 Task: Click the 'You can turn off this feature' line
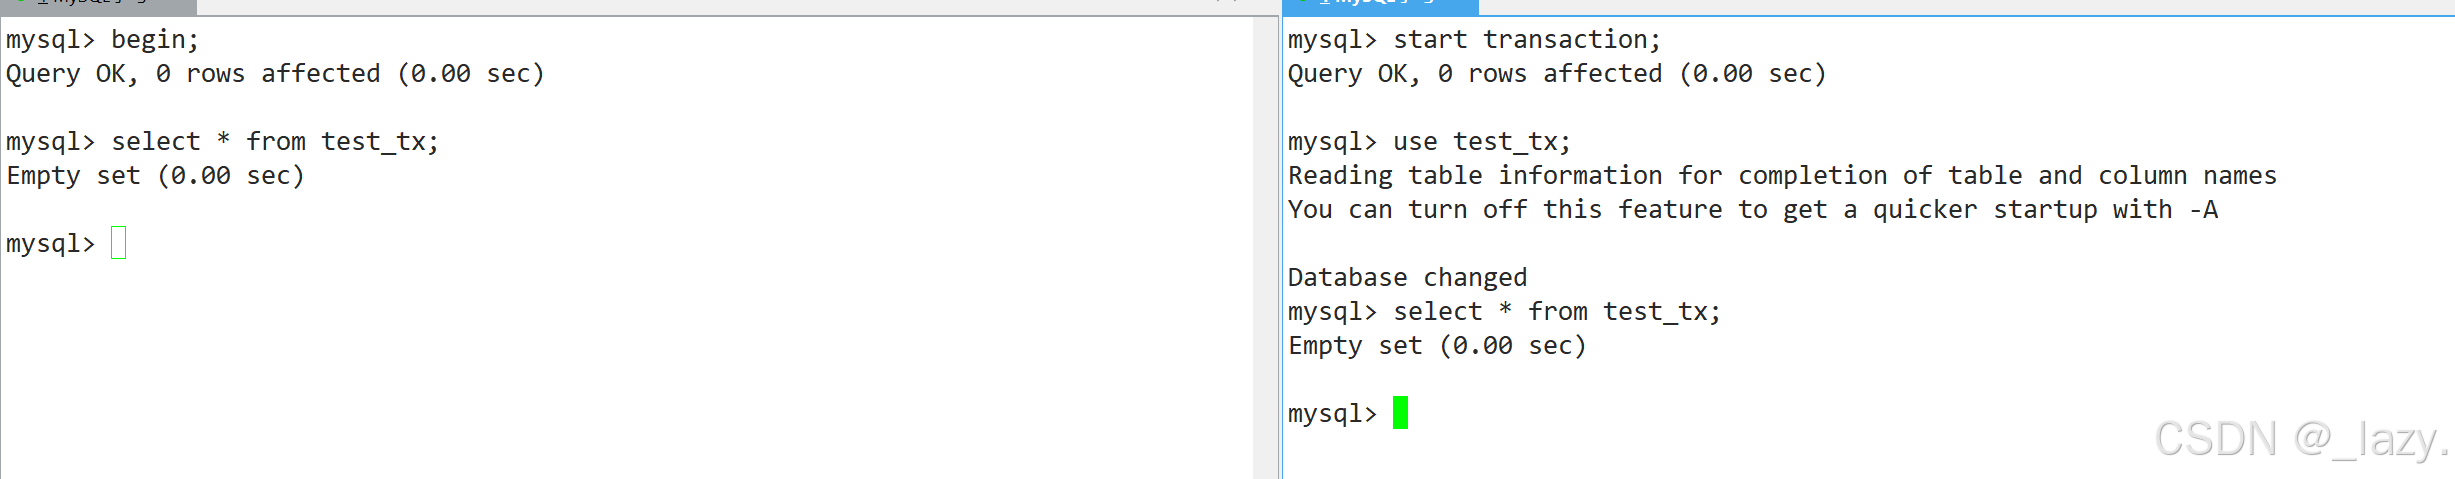point(1752,210)
